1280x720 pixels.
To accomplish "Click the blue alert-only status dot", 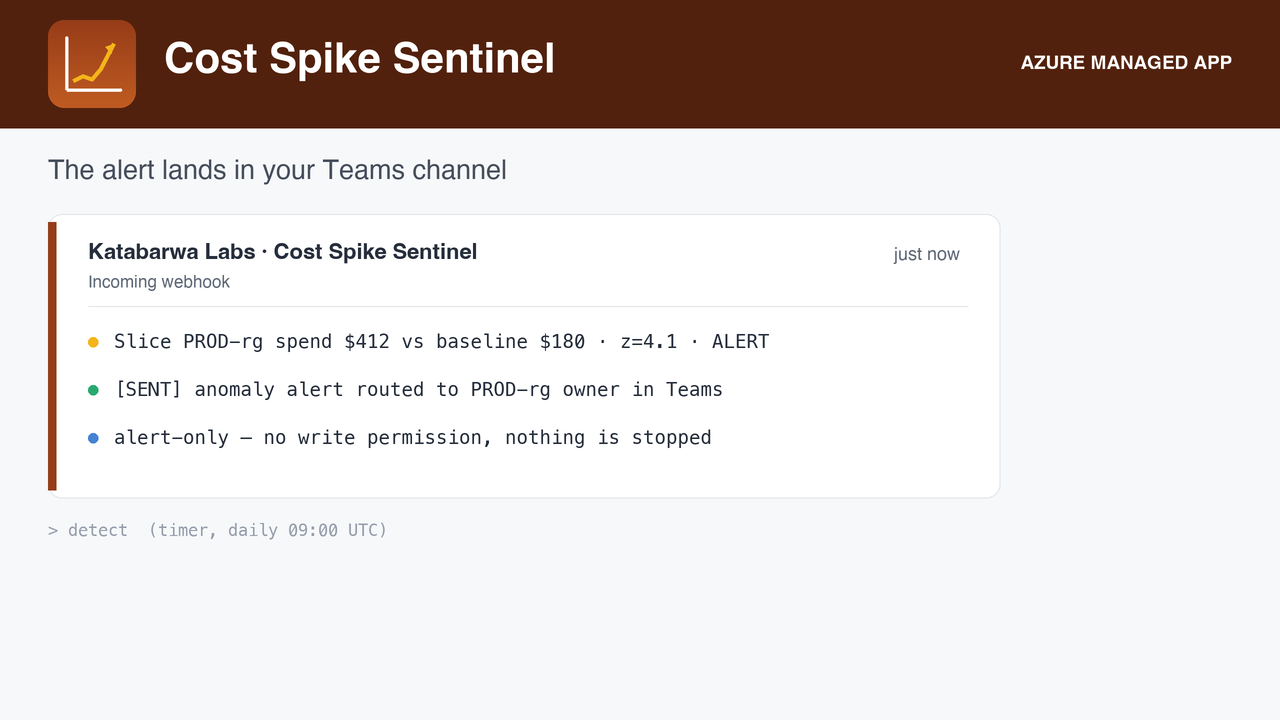I will tap(93, 438).
